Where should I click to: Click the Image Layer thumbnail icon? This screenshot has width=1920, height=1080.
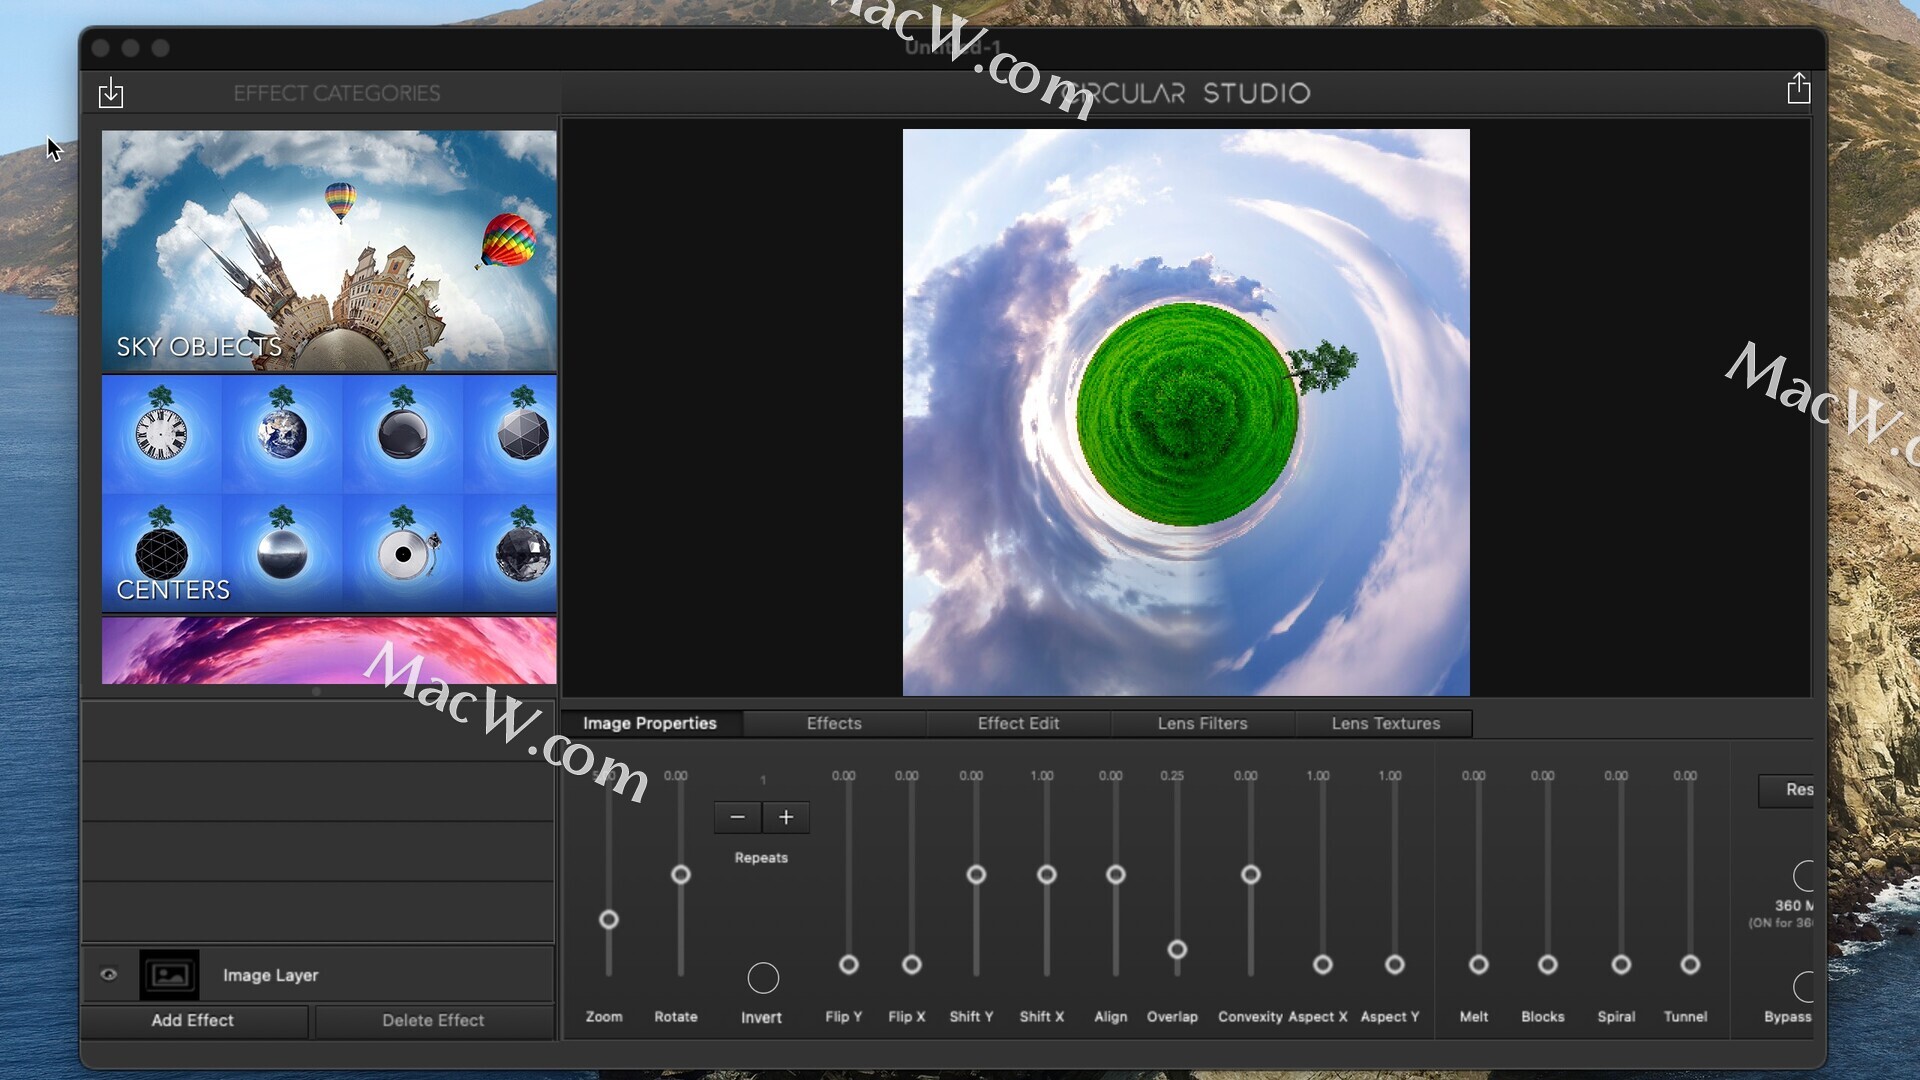coord(169,975)
